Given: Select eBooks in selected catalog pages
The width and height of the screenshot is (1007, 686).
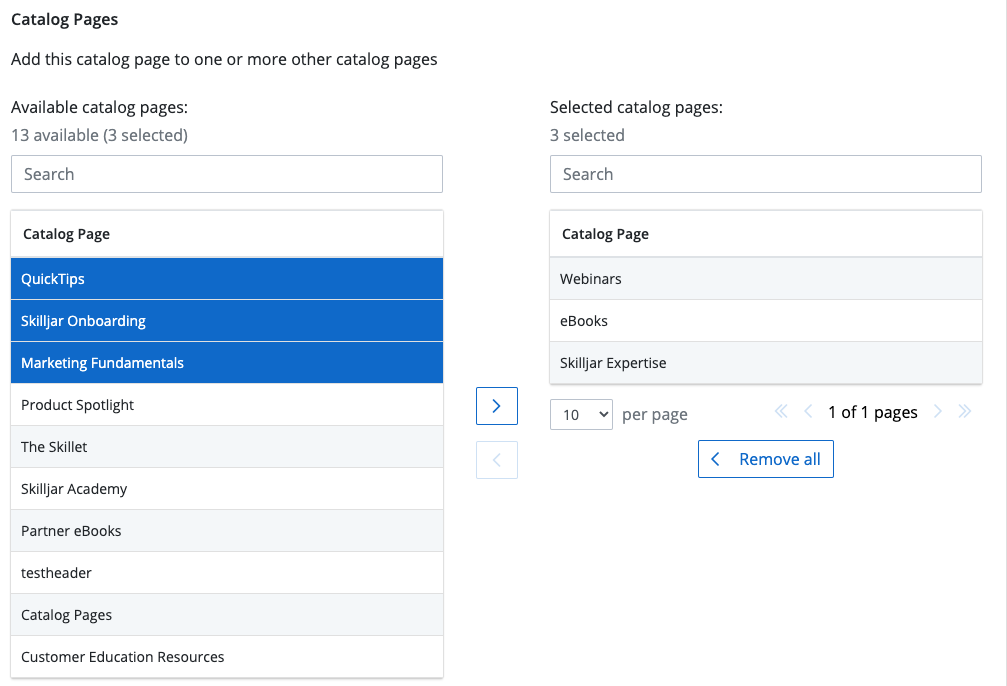Looking at the screenshot, I should [x=766, y=321].
